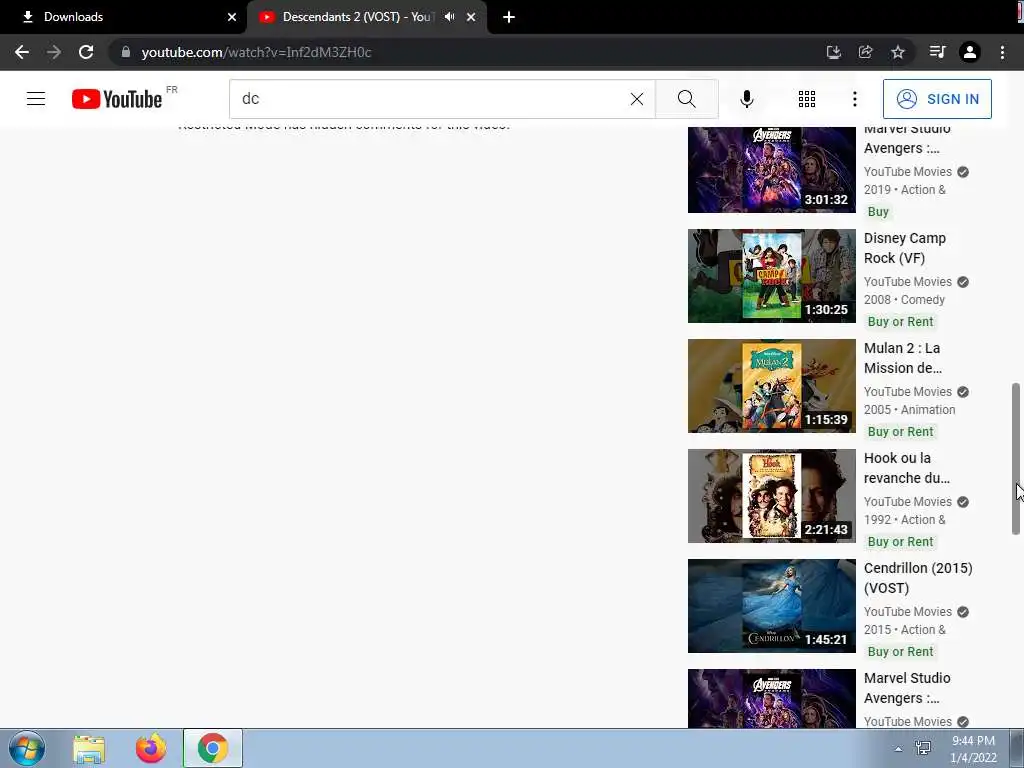The width and height of the screenshot is (1024, 768).
Task: Install app icon in address bar
Action: click(x=833, y=52)
